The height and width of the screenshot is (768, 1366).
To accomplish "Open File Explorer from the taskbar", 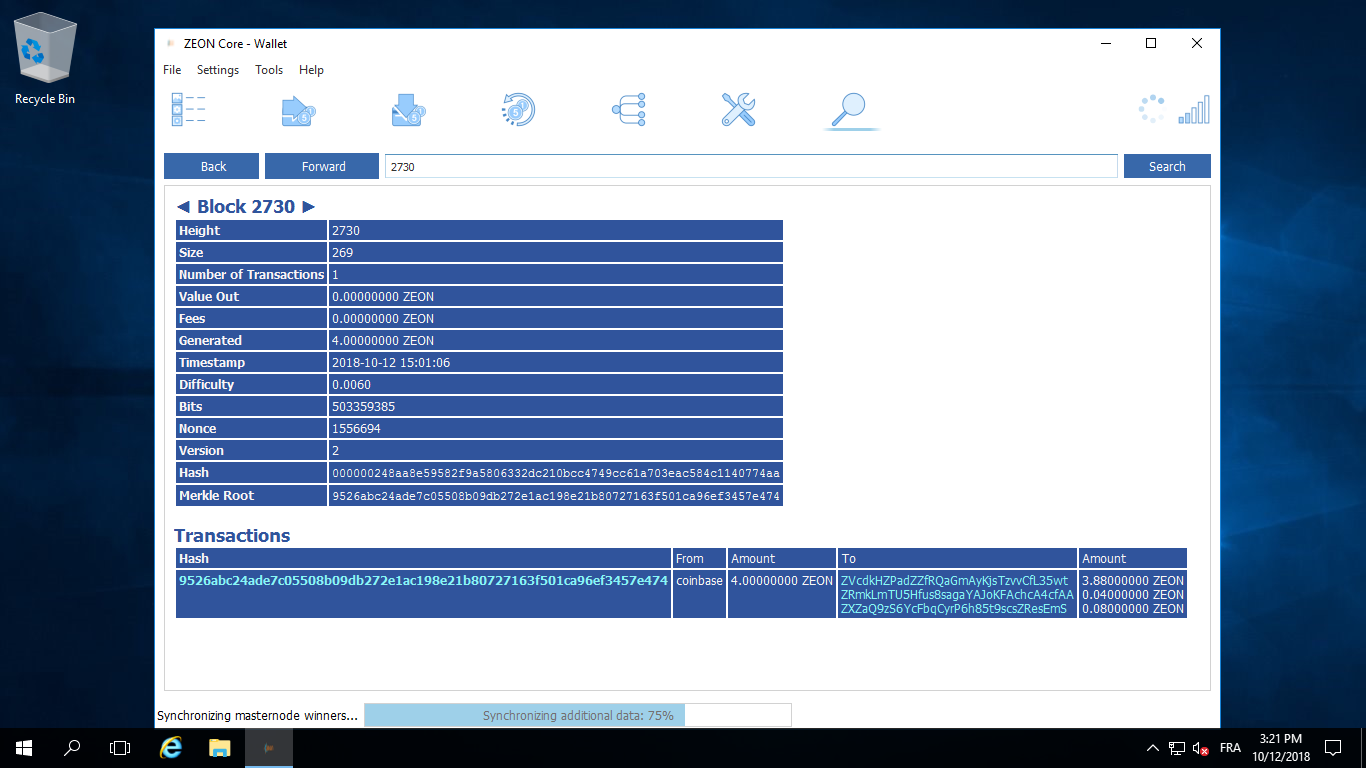I will click(x=220, y=747).
